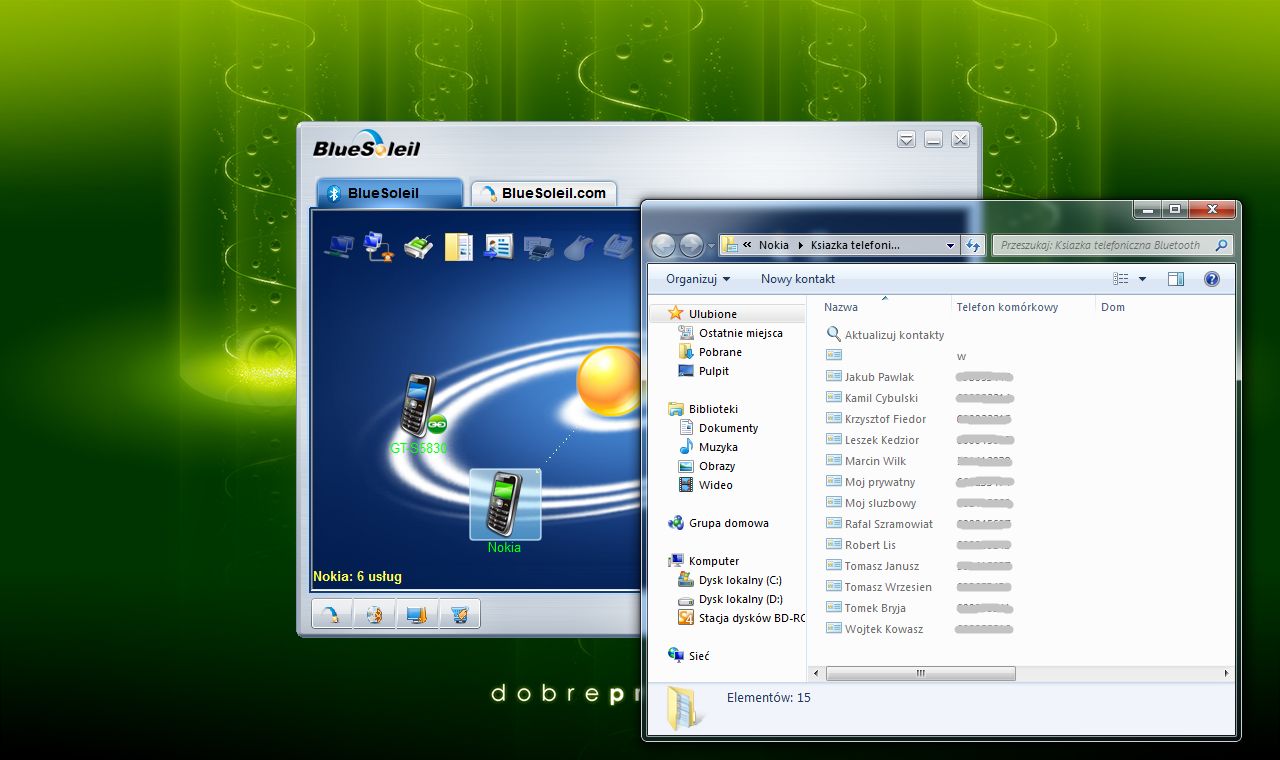
Task: Open Dysk lokalny (D:) in the sidebar
Action: click(x=740, y=599)
